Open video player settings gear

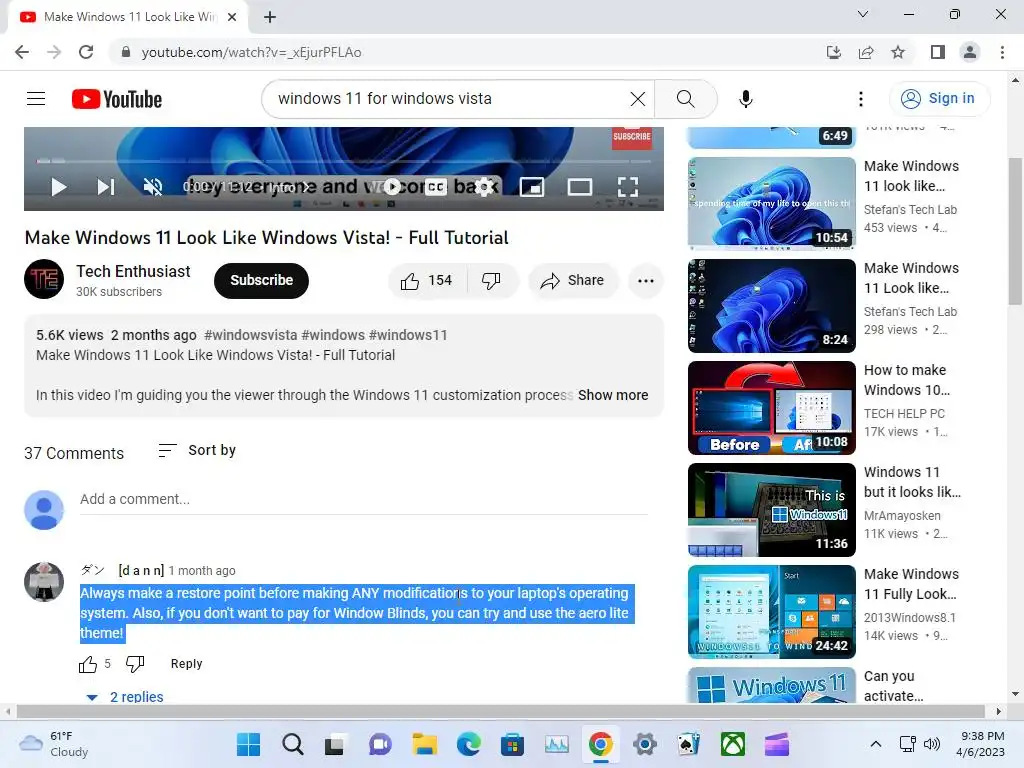click(484, 187)
